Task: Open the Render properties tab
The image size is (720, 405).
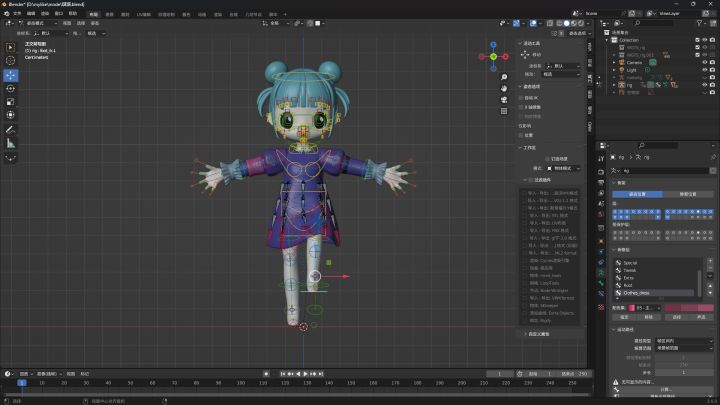Action: 601,172
